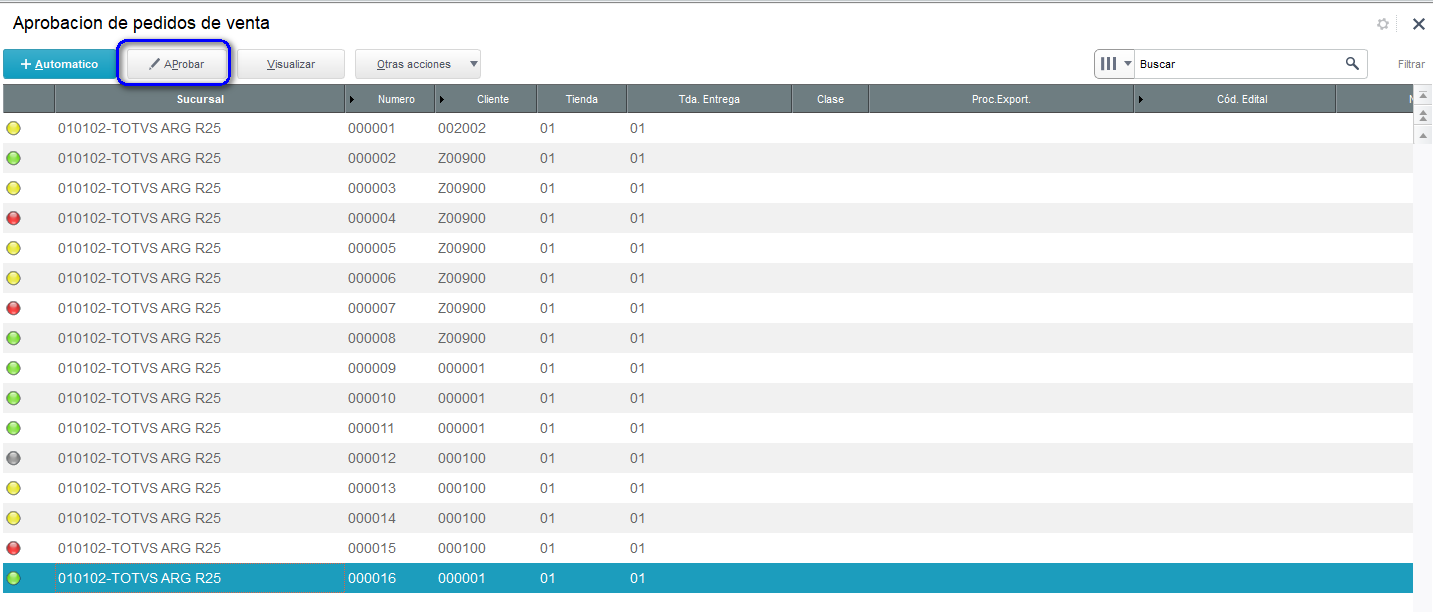The image size is (1433, 612).
Task: Click Cliente 000100 in order 000013 row
Action: point(462,488)
